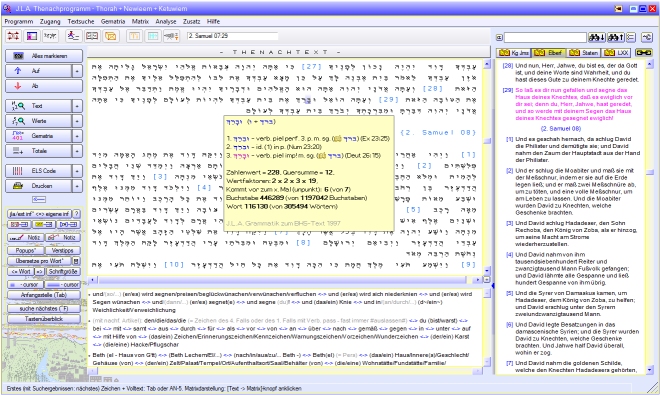Click the Hebrew letters toolbar icon

click(x=50, y=36)
